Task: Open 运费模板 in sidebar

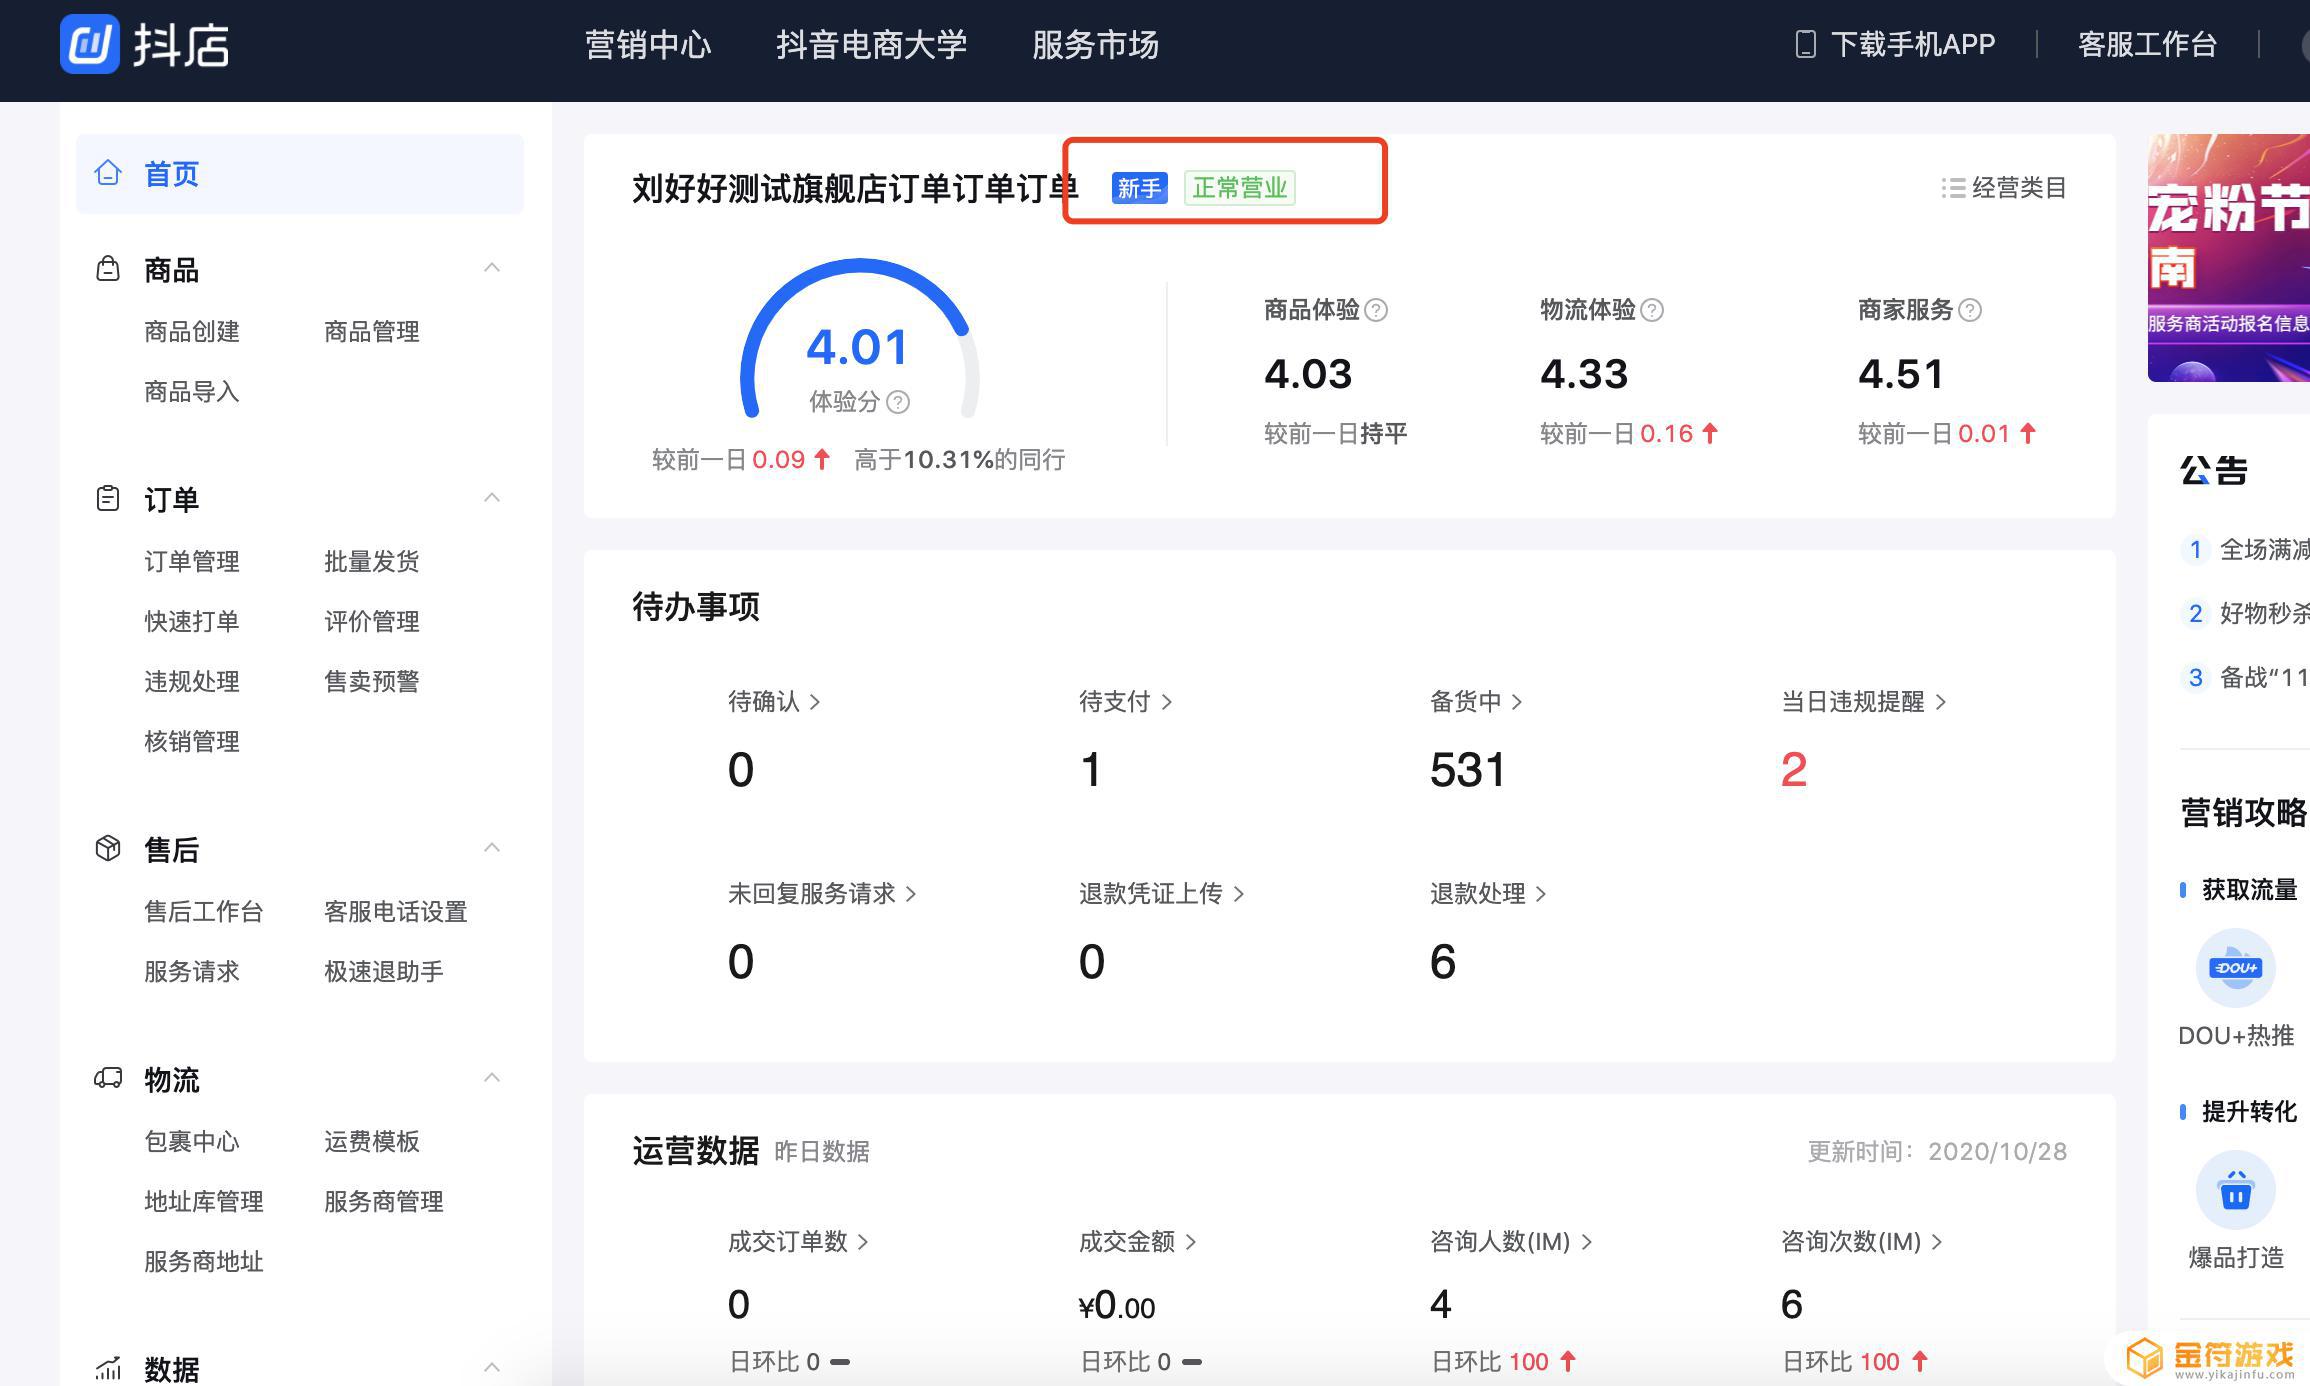Action: pyautogui.click(x=372, y=1142)
